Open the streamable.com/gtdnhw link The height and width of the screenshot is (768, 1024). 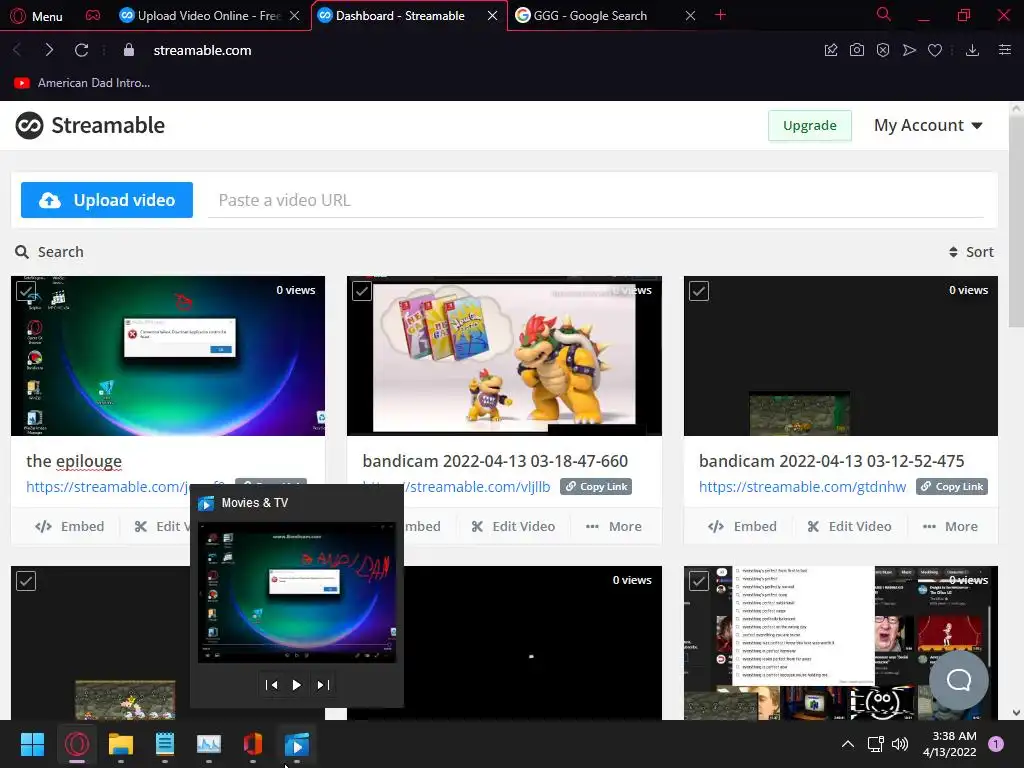click(803, 487)
